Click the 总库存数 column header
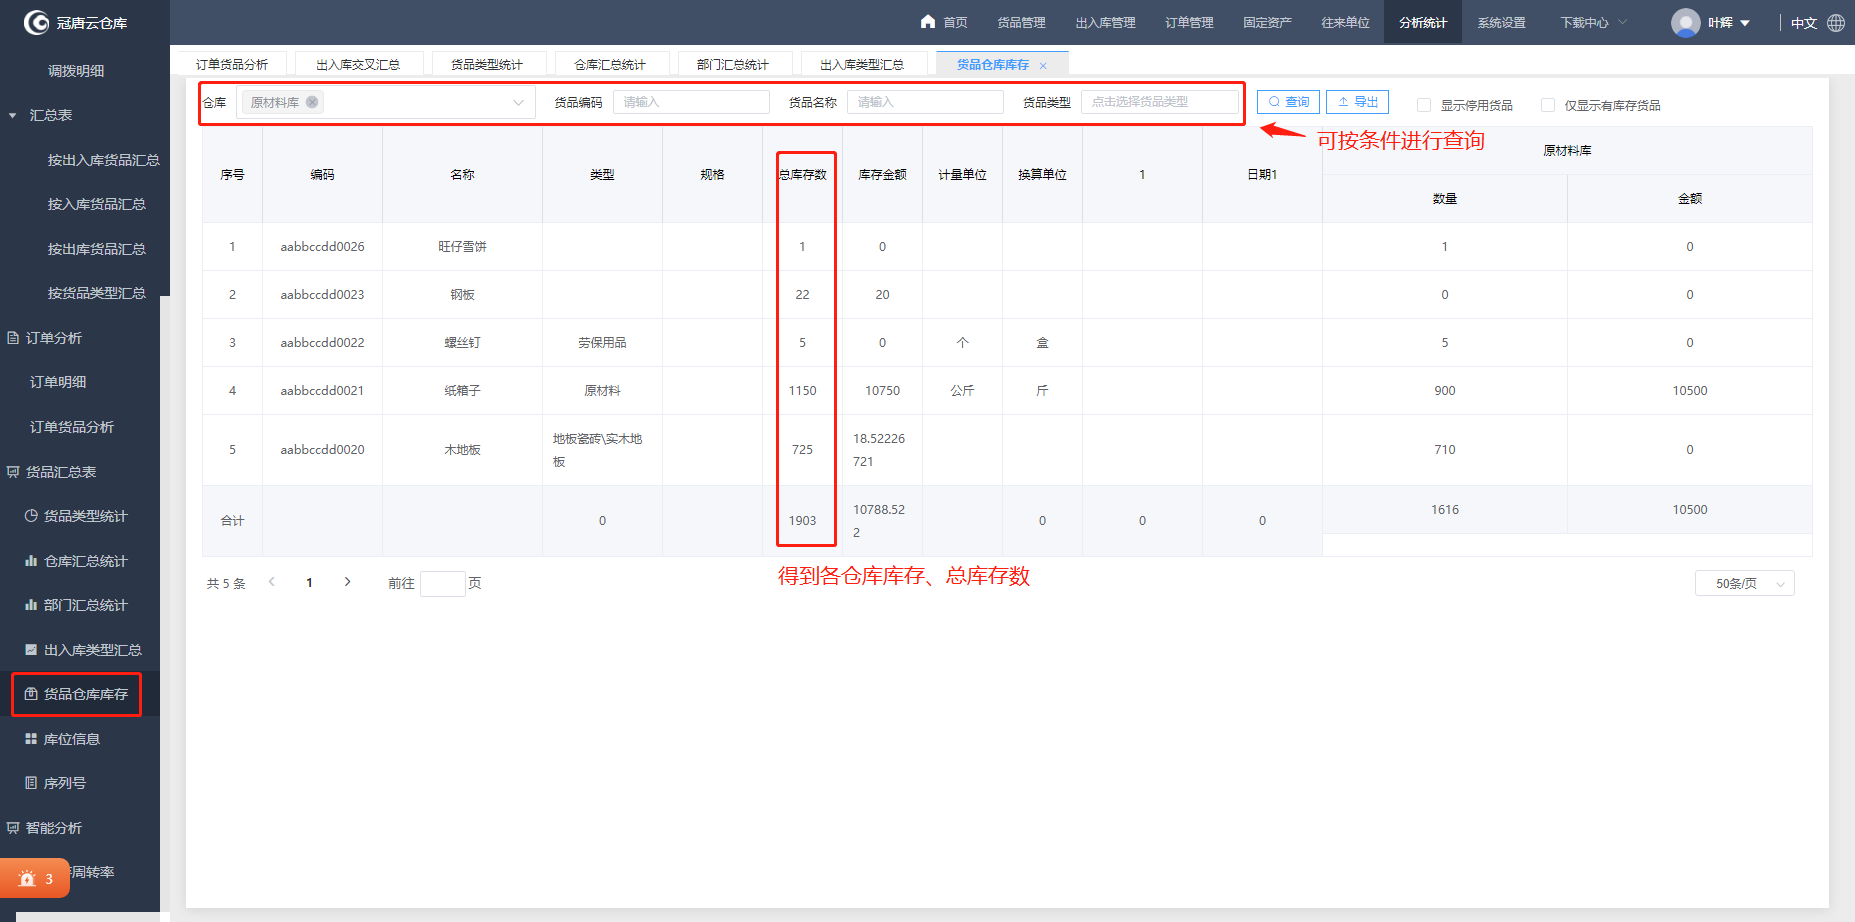 (802, 174)
